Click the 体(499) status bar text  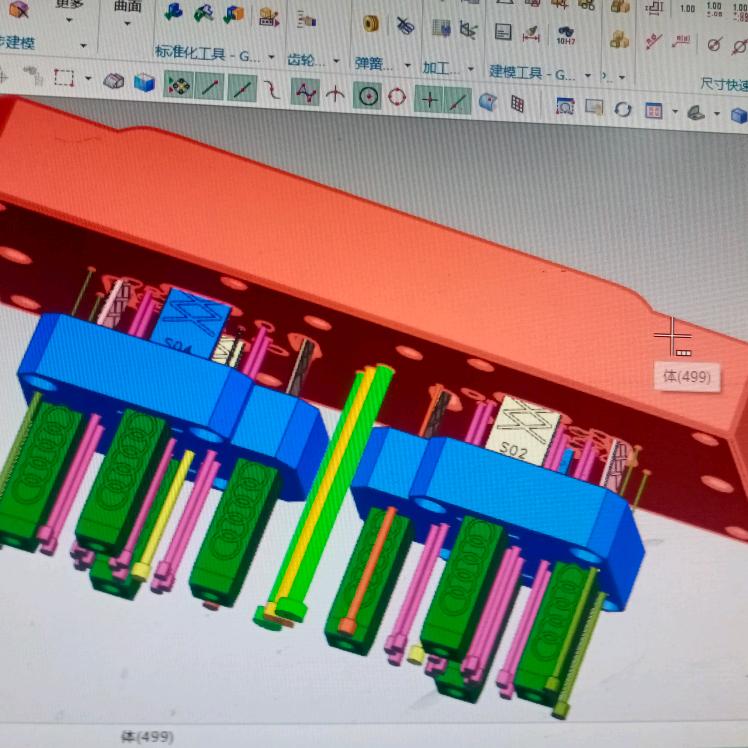tap(147, 738)
